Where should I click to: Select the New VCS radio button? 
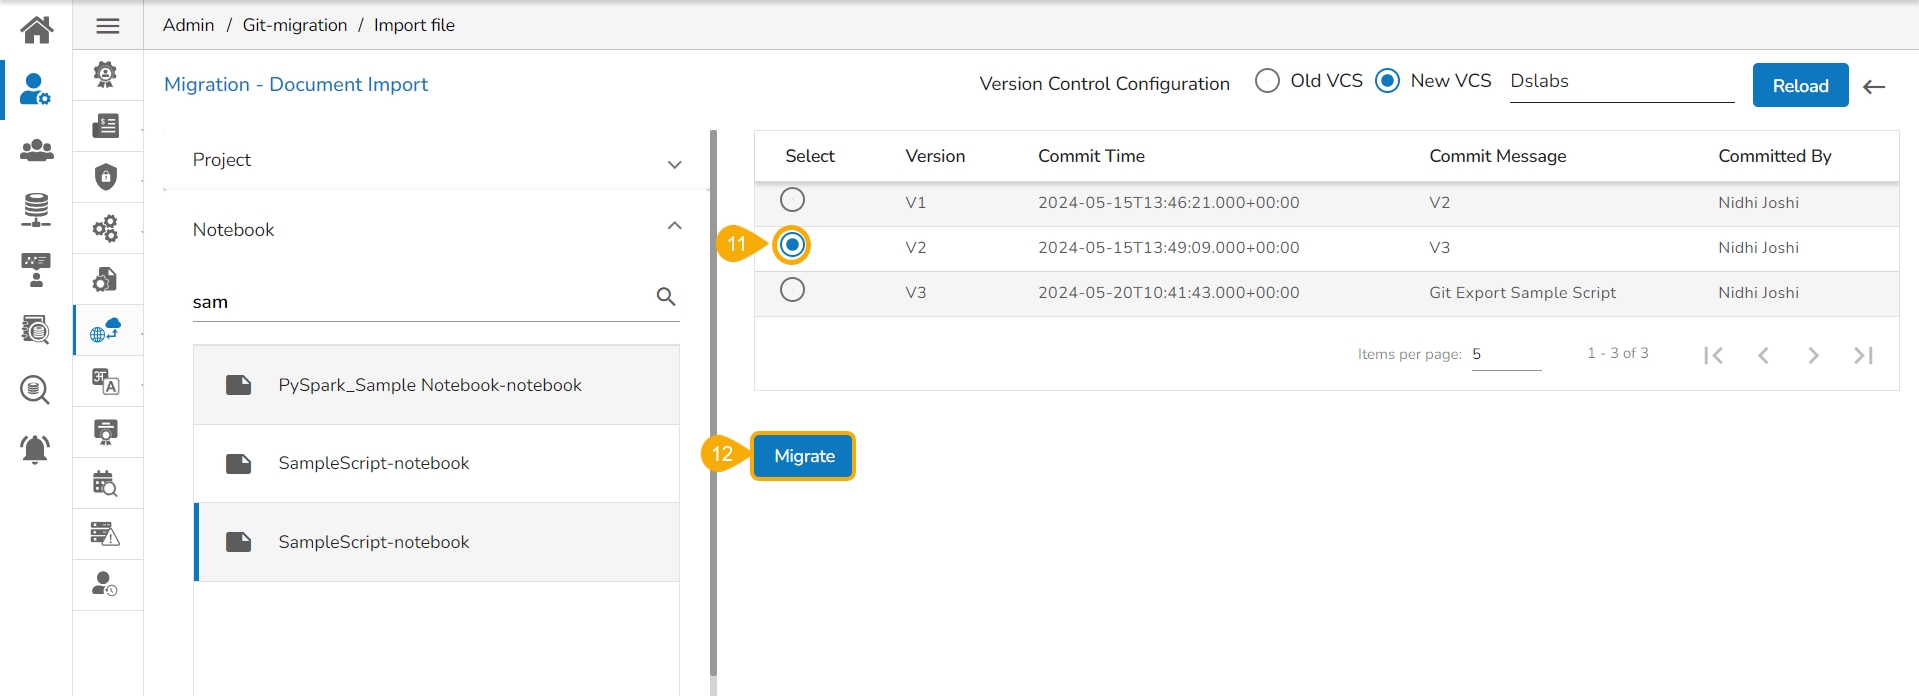pyautogui.click(x=1387, y=81)
